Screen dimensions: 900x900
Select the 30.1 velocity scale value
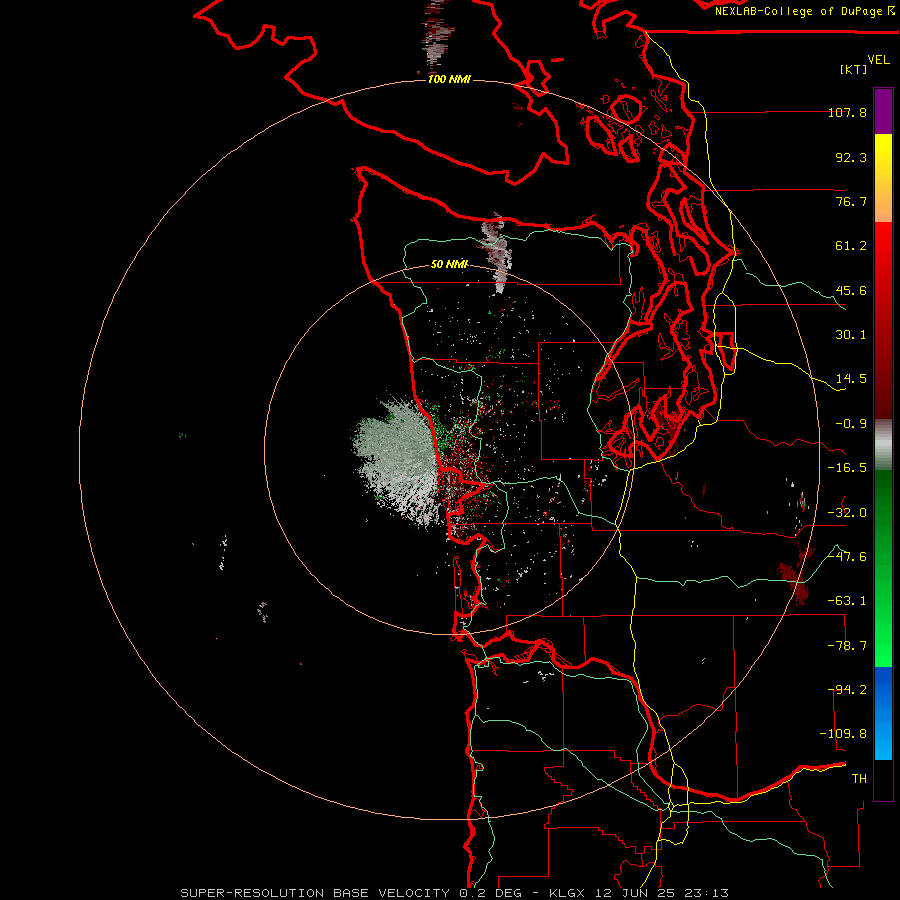[851, 335]
